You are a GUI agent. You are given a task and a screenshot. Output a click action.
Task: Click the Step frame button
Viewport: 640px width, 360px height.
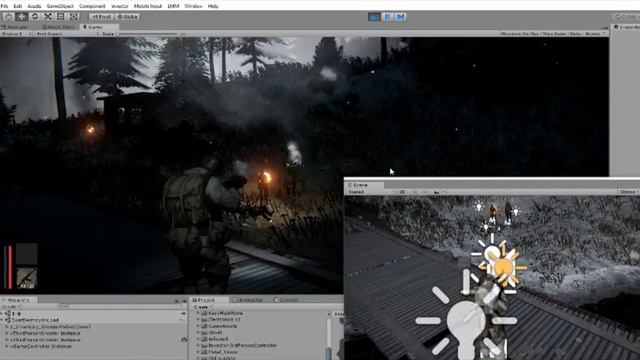pyautogui.click(x=400, y=17)
